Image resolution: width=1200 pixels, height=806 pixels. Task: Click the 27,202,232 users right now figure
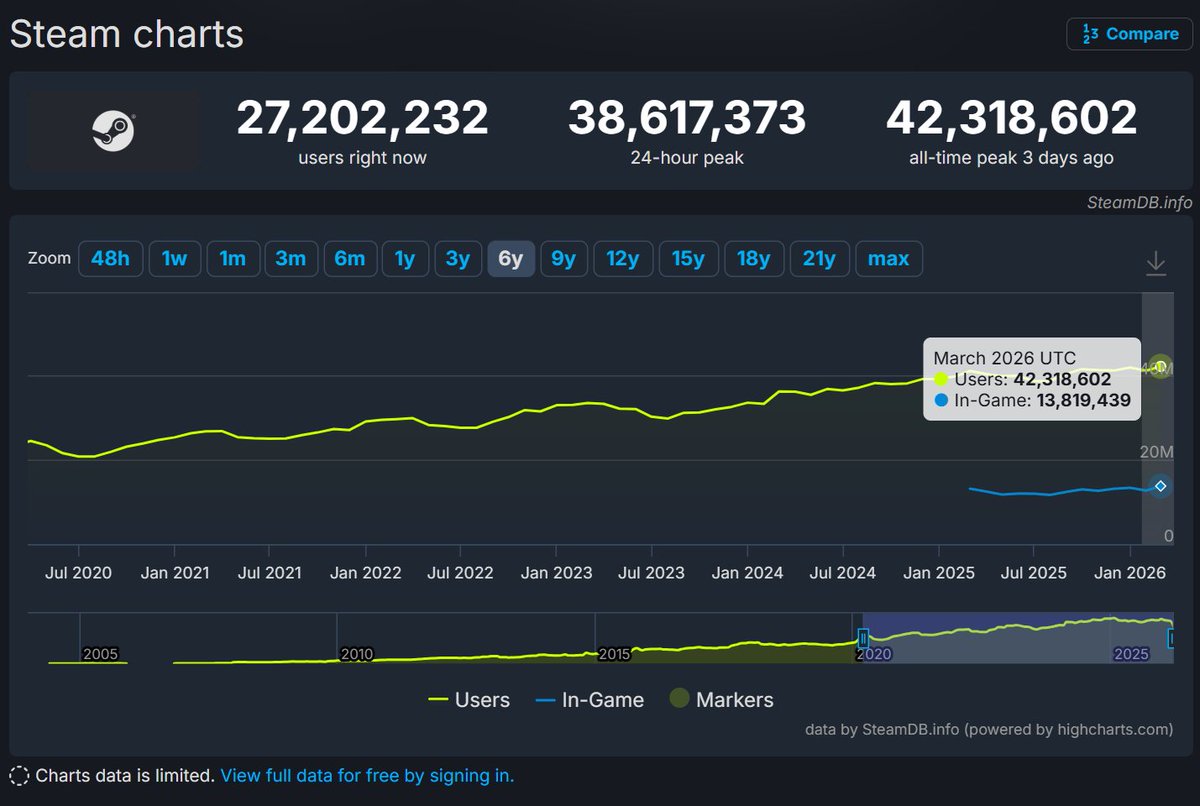click(x=362, y=118)
